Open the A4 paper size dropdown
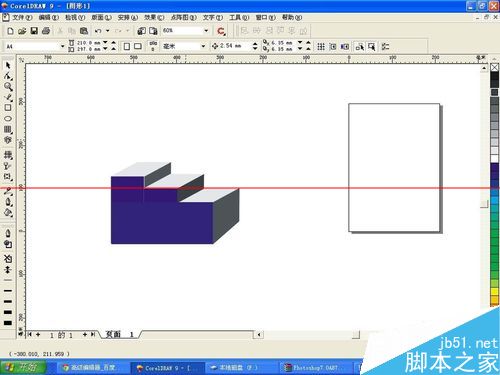Screen dimensions: 500x375 pos(62,46)
